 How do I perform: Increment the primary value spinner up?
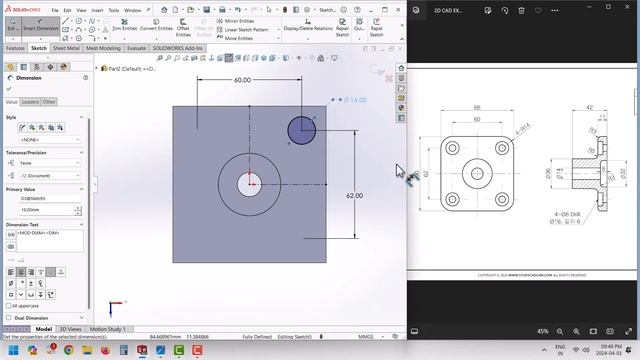tap(78, 208)
